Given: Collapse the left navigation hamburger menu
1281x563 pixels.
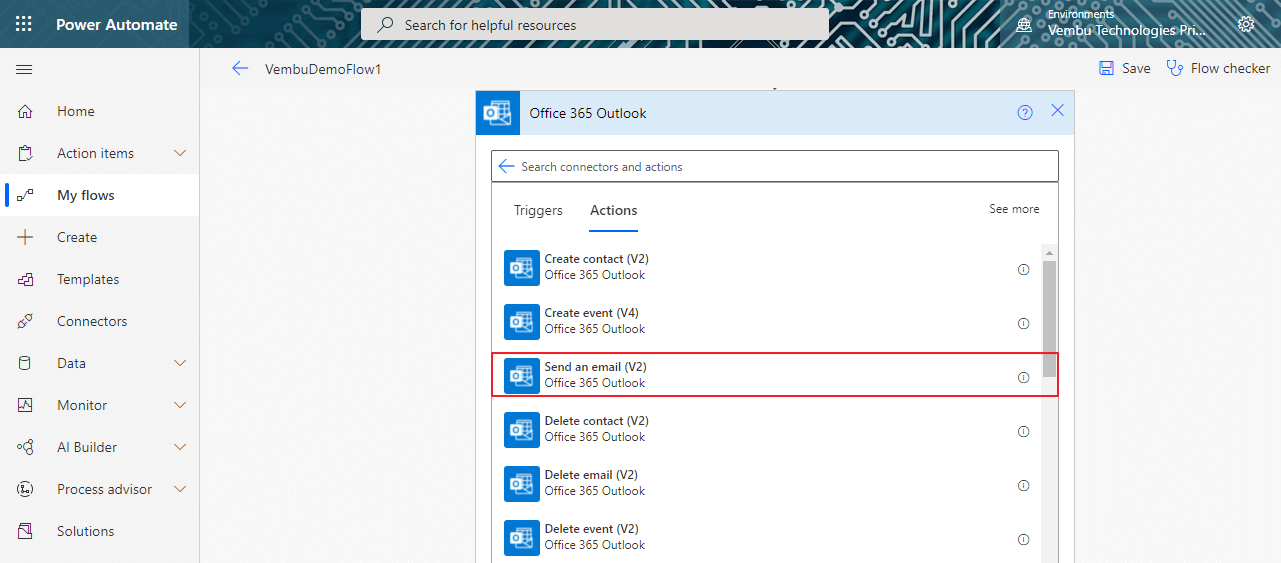Looking at the screenshot, I should [24, 69].
